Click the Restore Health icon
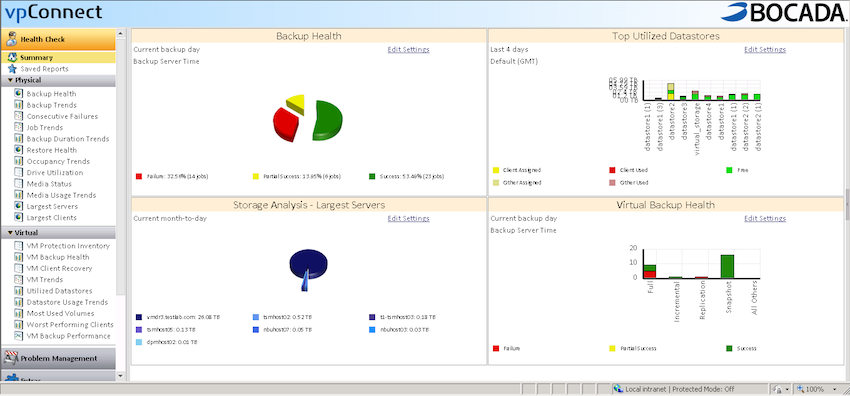Viewport: 850px width, 396px height. [x=18, y=150]
